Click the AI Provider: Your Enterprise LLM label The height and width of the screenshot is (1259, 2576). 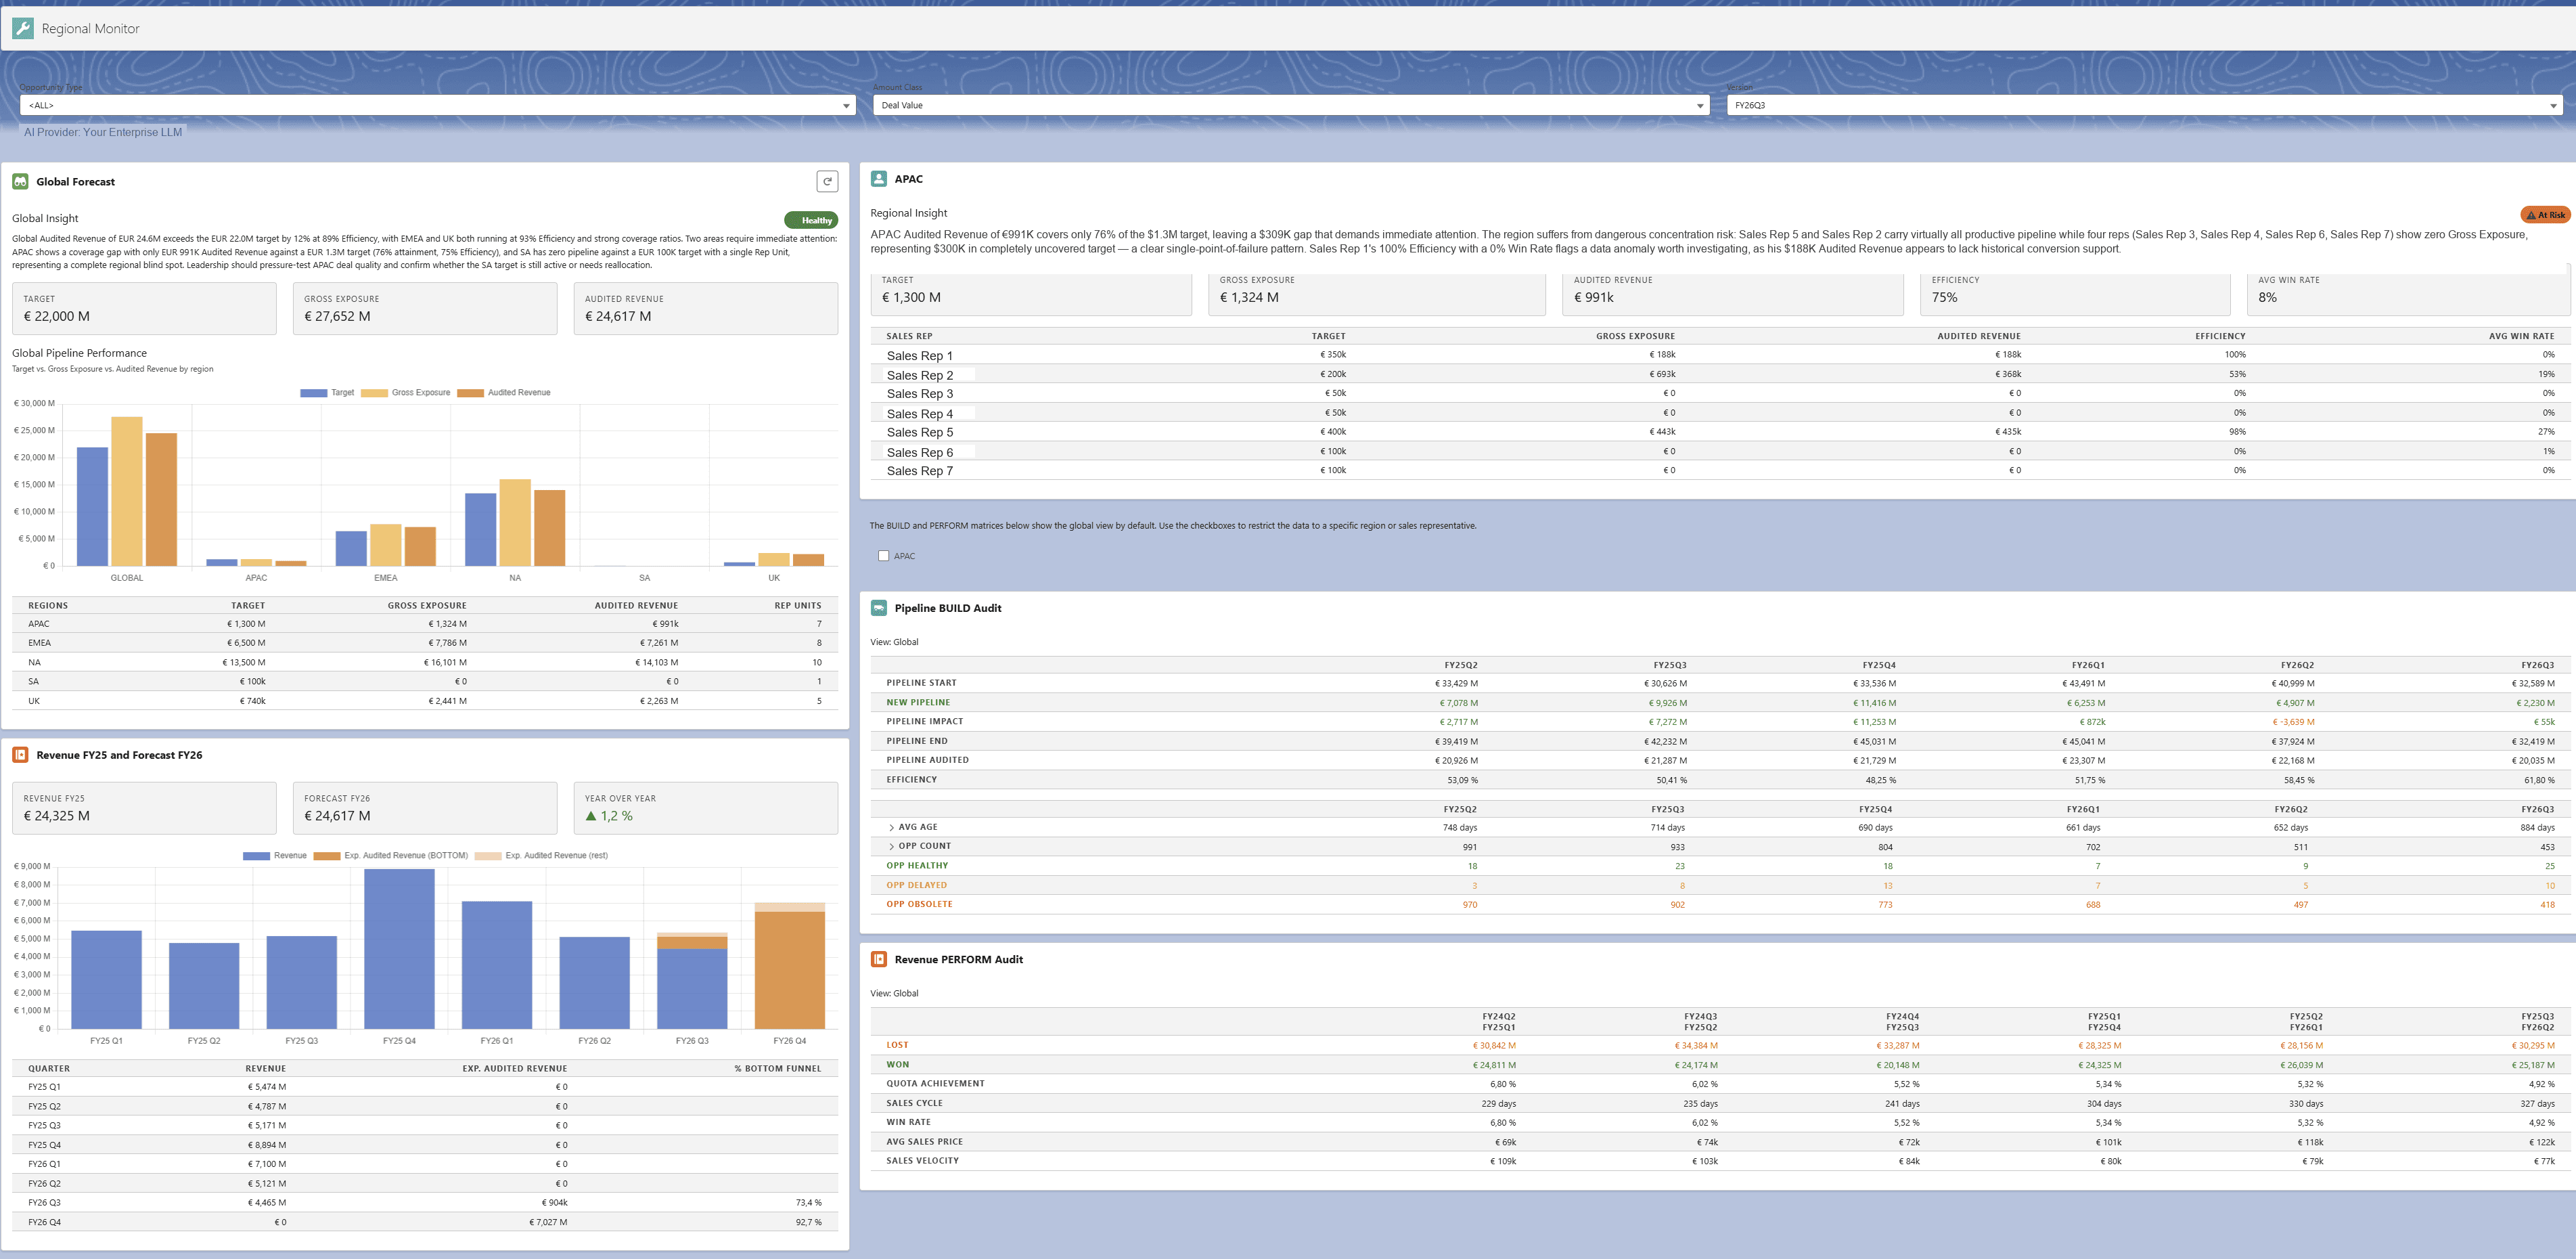[x=103, y=132]
